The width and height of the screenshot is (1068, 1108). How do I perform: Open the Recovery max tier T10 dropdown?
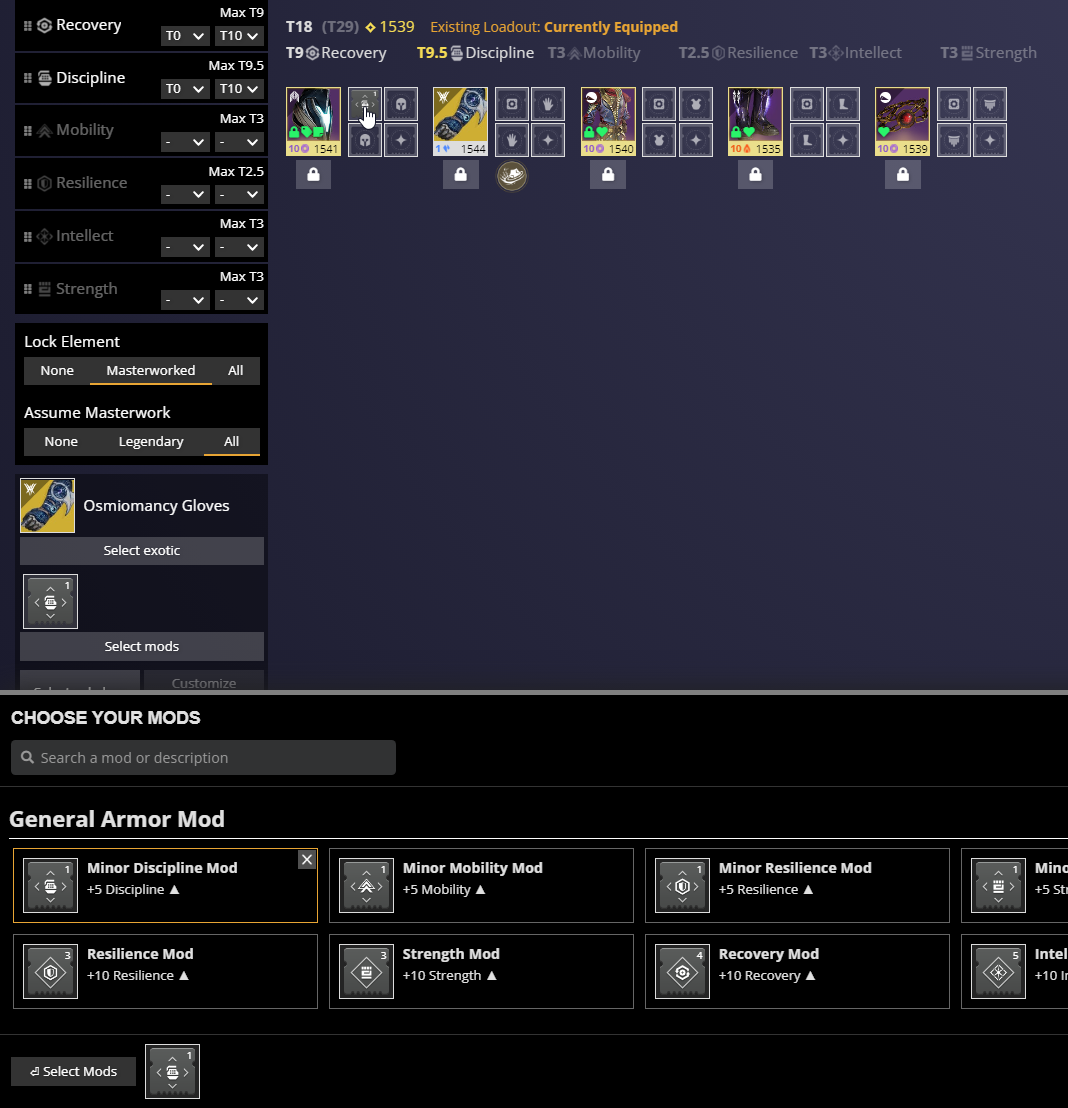click(239, 35)
